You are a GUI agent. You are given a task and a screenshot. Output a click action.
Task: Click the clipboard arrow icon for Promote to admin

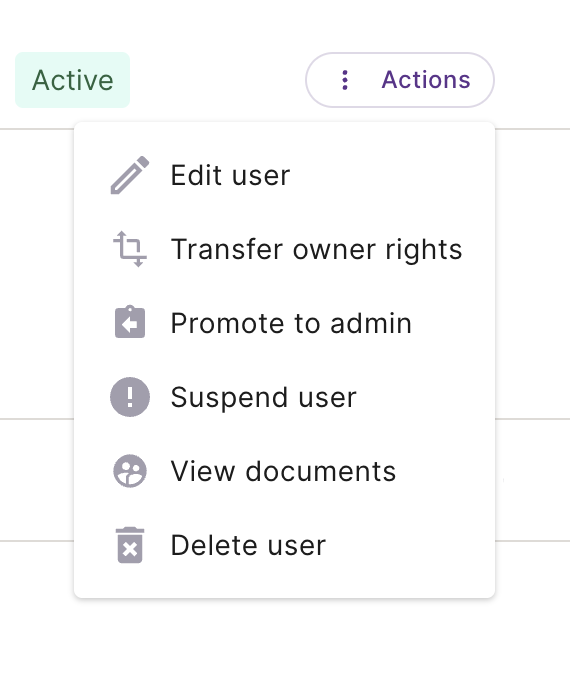pyautogui.click(x=130, y=322)
